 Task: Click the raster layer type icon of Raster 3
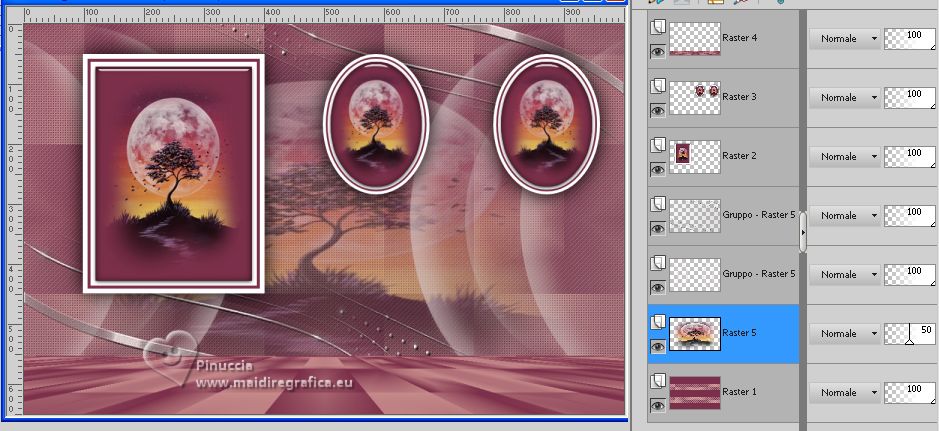(x=658, y=86)
